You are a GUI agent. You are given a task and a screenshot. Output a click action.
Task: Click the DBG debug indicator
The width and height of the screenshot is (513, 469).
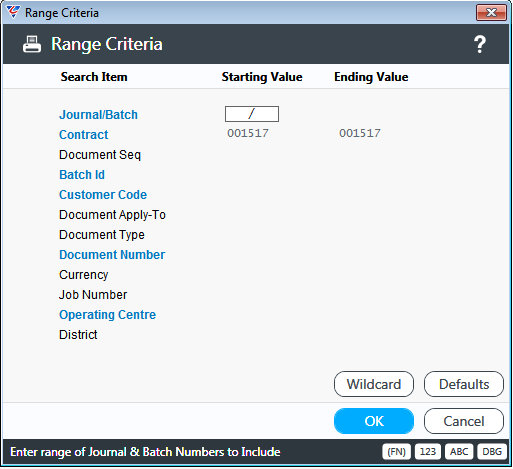pos(492,452)
